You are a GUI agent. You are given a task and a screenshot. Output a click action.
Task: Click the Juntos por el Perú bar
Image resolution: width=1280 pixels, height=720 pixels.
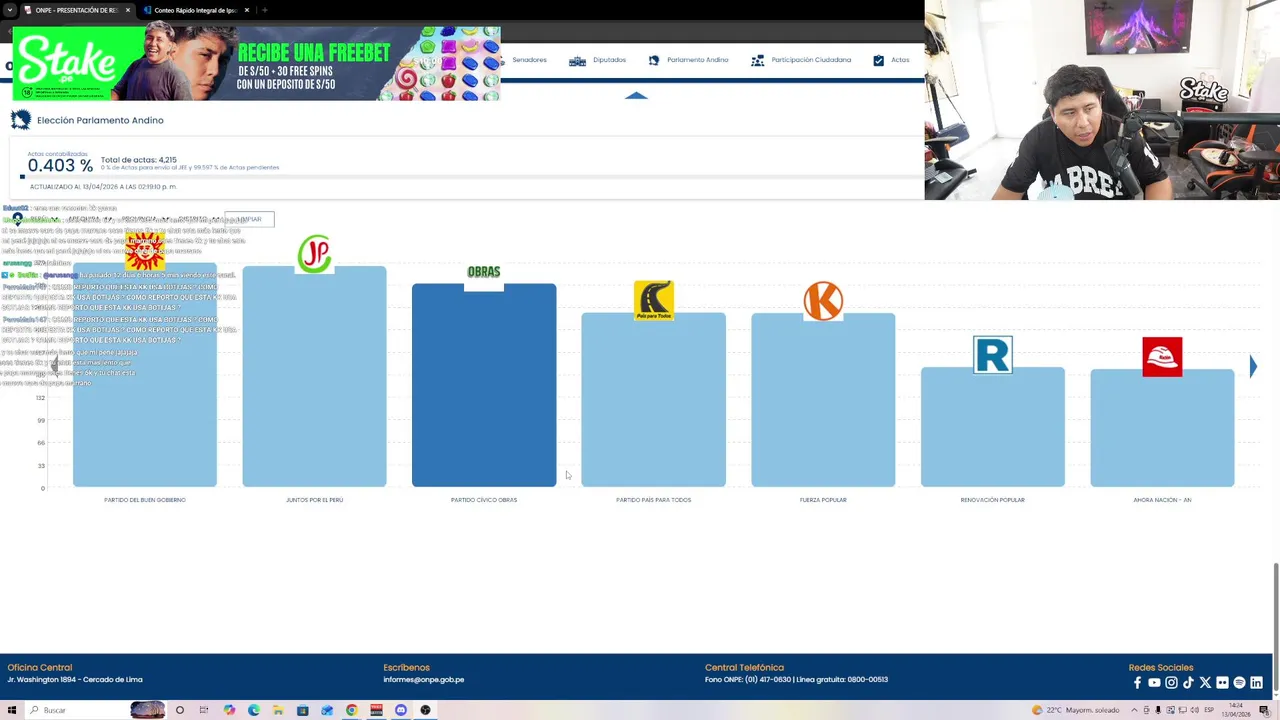tap(314, 377)
